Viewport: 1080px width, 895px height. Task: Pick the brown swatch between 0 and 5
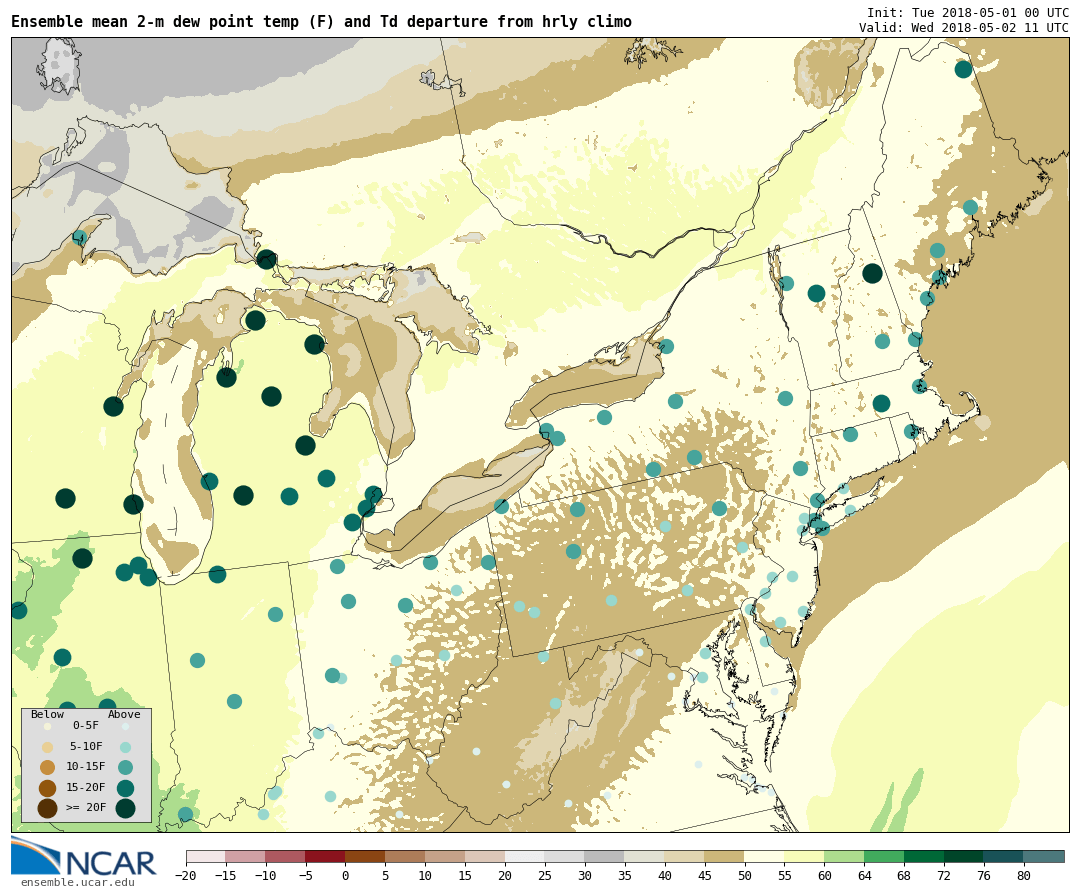(x=365, y=856)
